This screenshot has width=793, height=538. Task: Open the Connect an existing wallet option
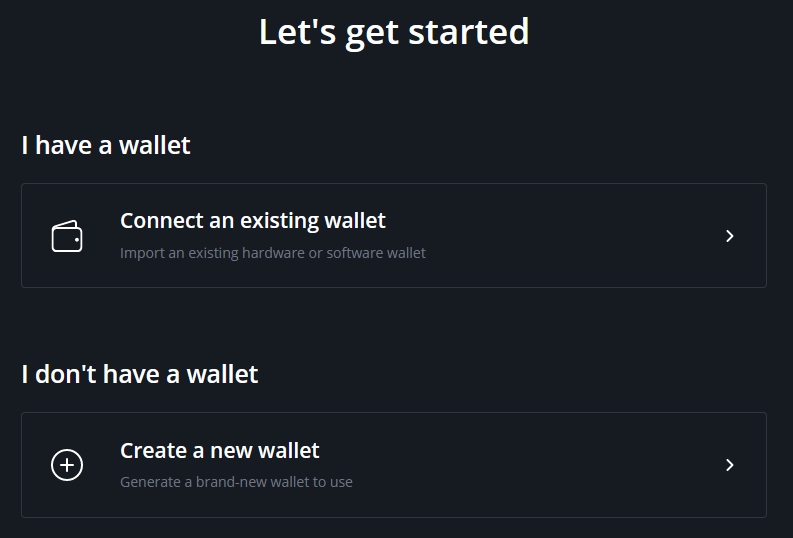(x=393, y=236)
